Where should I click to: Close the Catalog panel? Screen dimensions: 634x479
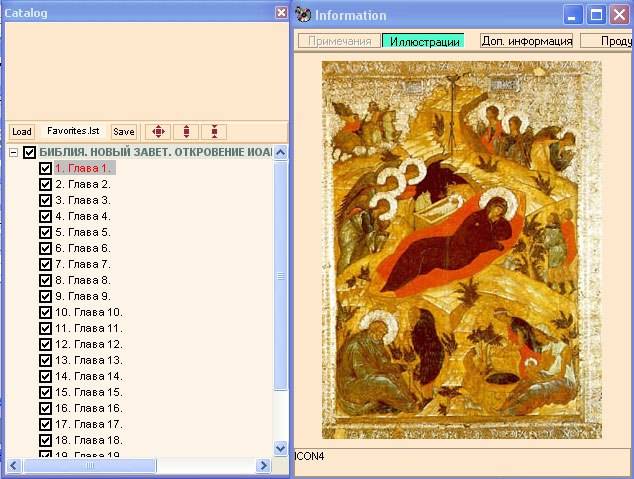[x=281, y=13]
